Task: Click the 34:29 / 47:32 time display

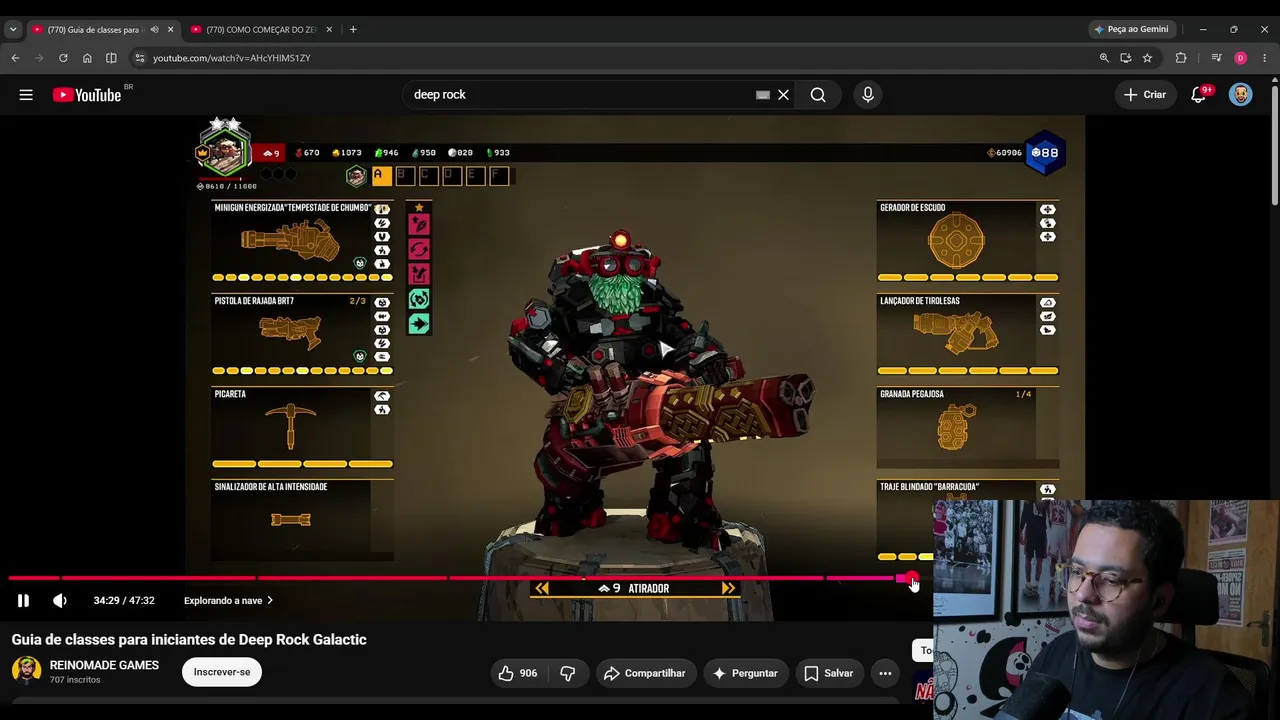Action: point(124,600)
